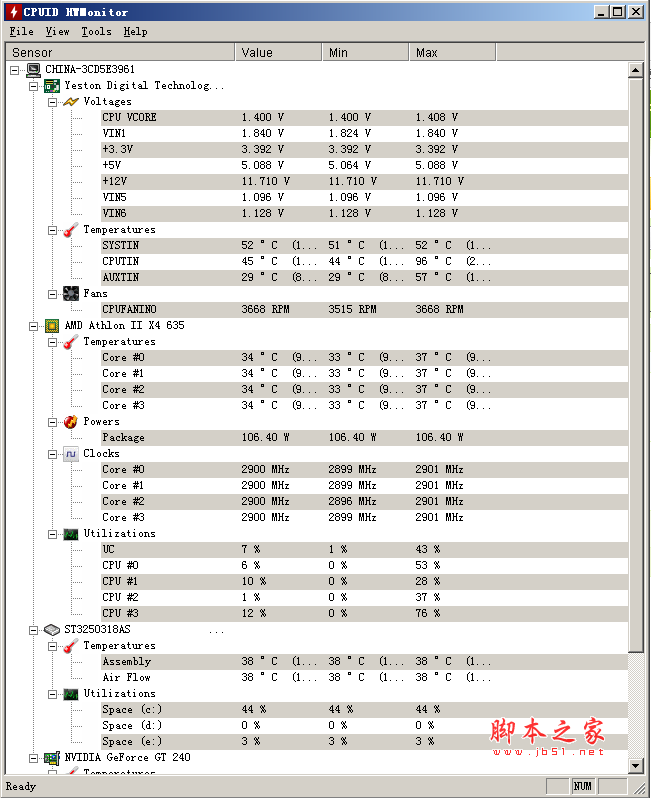The height and width of the screenshot is (798, 651).
Task: Click the Sensor column header
Action: point(120,52)
